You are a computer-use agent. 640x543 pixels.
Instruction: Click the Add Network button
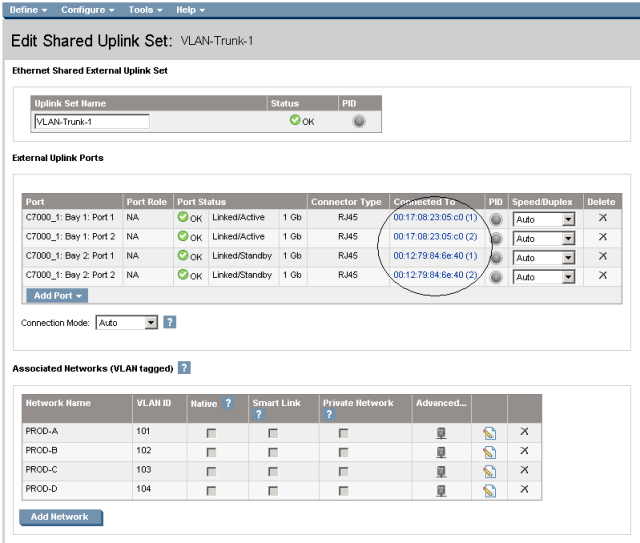point(60,517)
